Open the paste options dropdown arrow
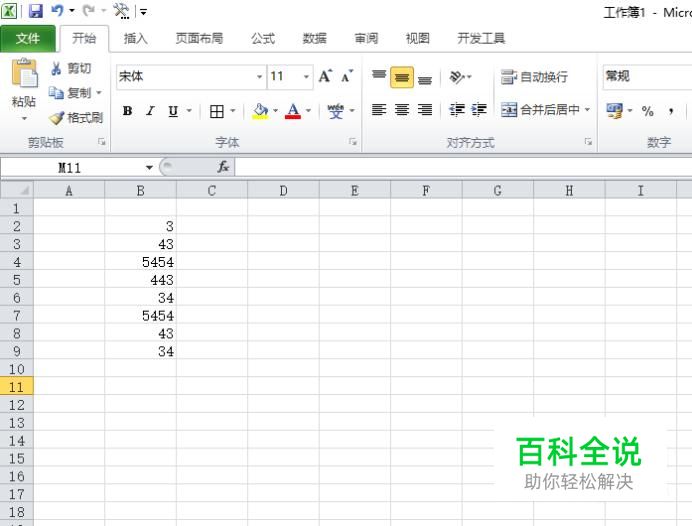692x526 pixels. coord(24,118)
